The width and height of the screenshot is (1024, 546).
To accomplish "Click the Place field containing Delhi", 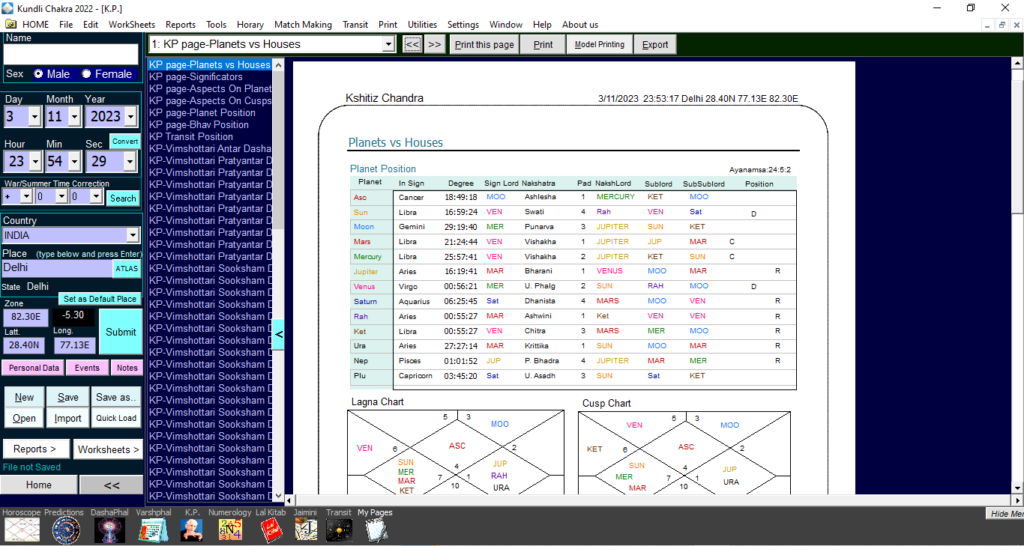I will pyautogui.click(x=57, y=268).
